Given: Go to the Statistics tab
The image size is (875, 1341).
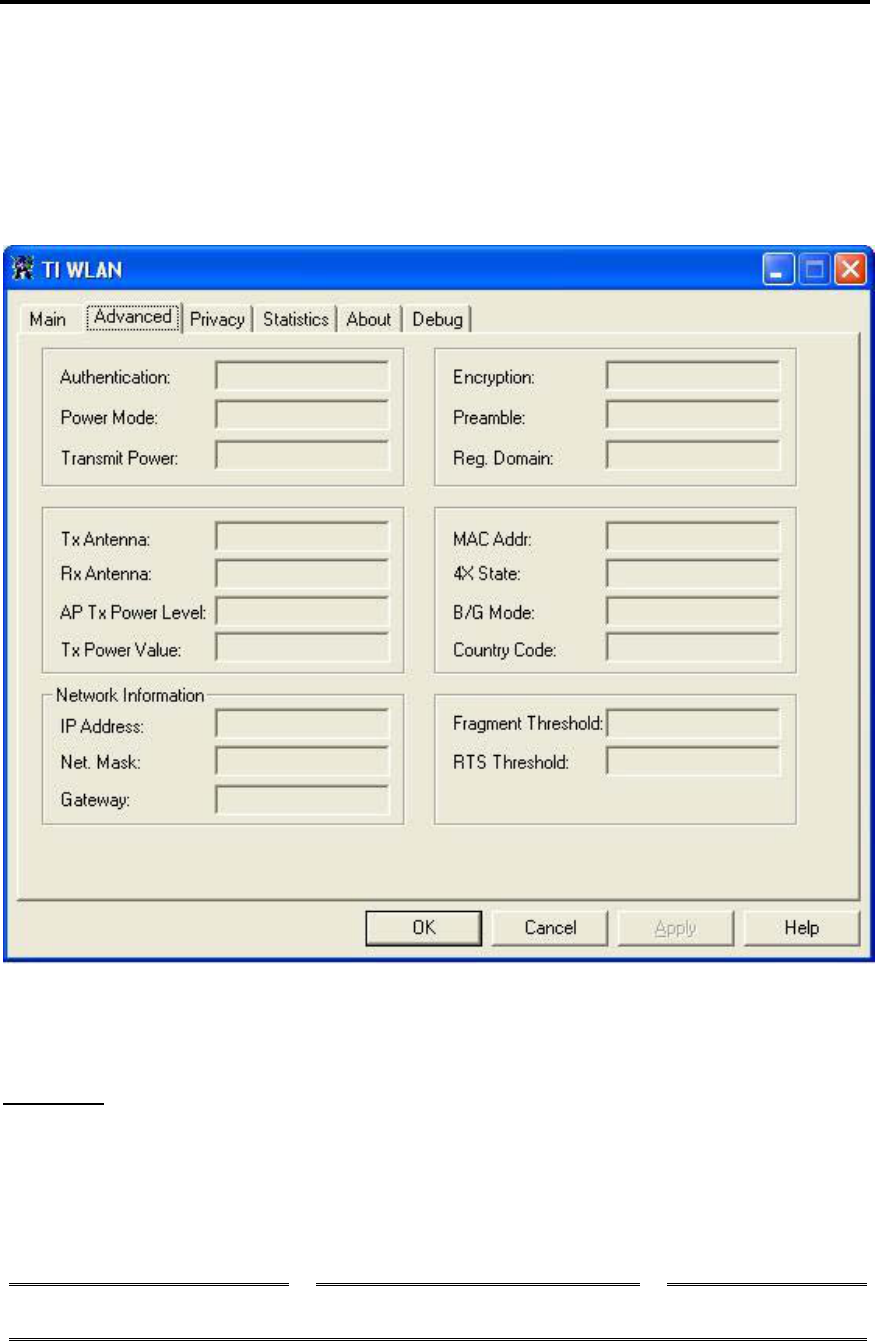Looking at the screenshot, I should click(x=295, y=319).
